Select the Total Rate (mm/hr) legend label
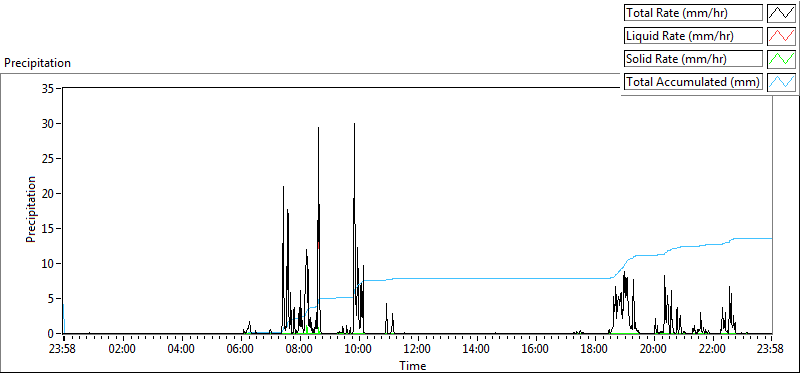This screenshot has width=800, height=373. pyautogui.click(x=693, y=13)
